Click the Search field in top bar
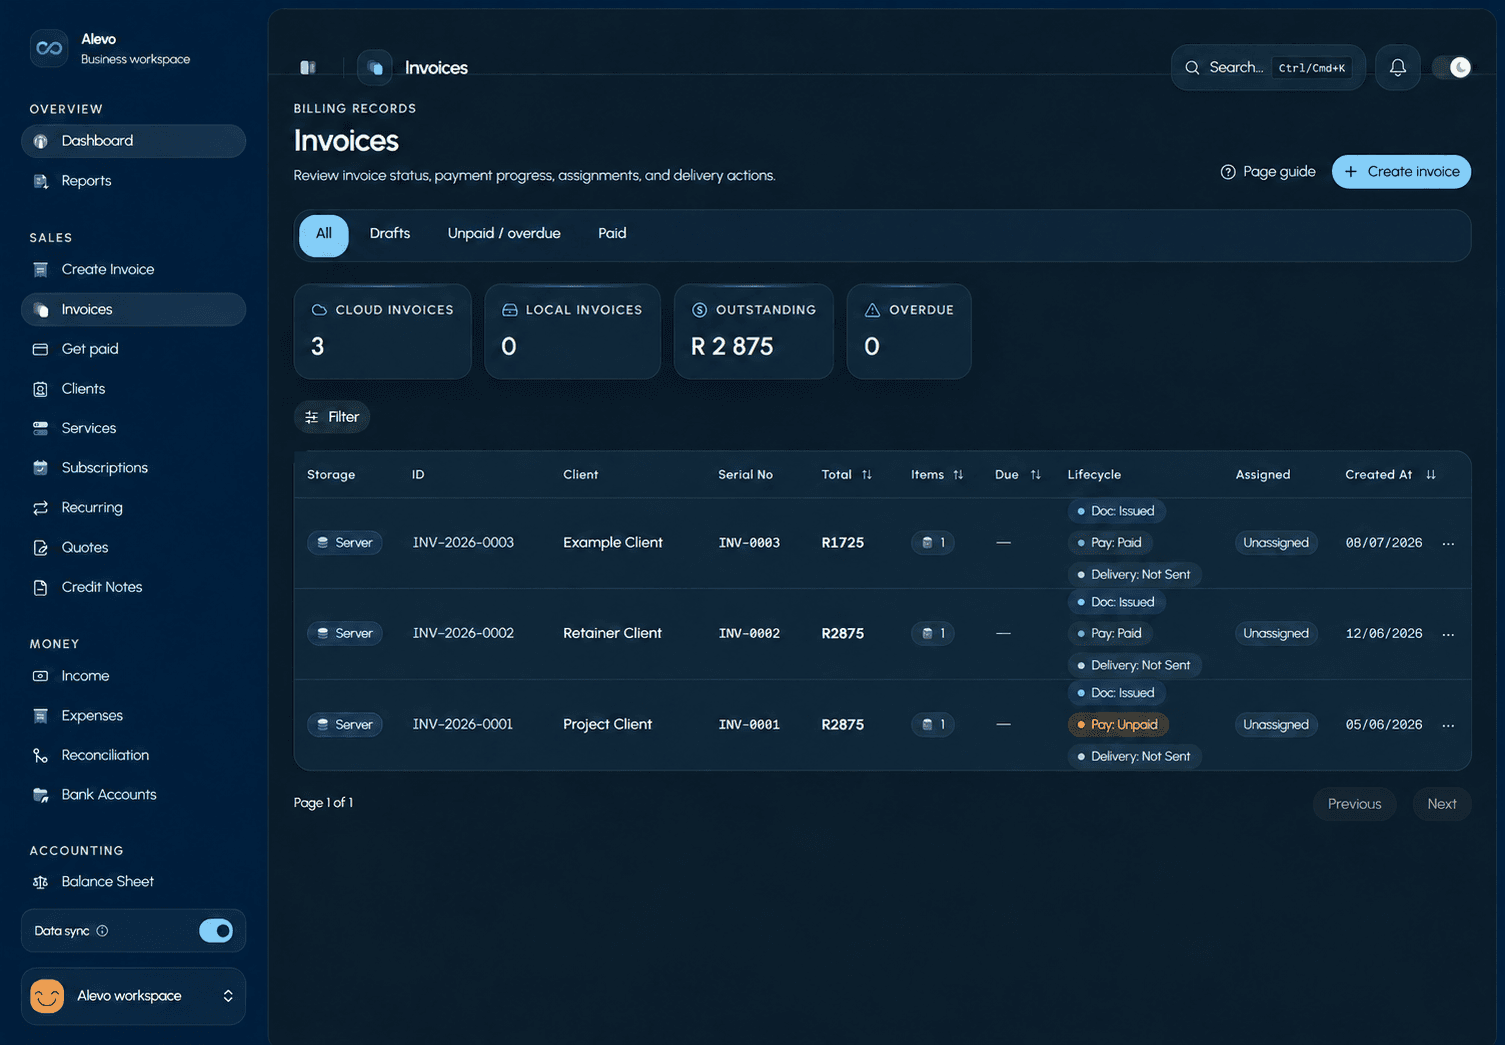The image size is (1505, 1045). [1268, 67]
